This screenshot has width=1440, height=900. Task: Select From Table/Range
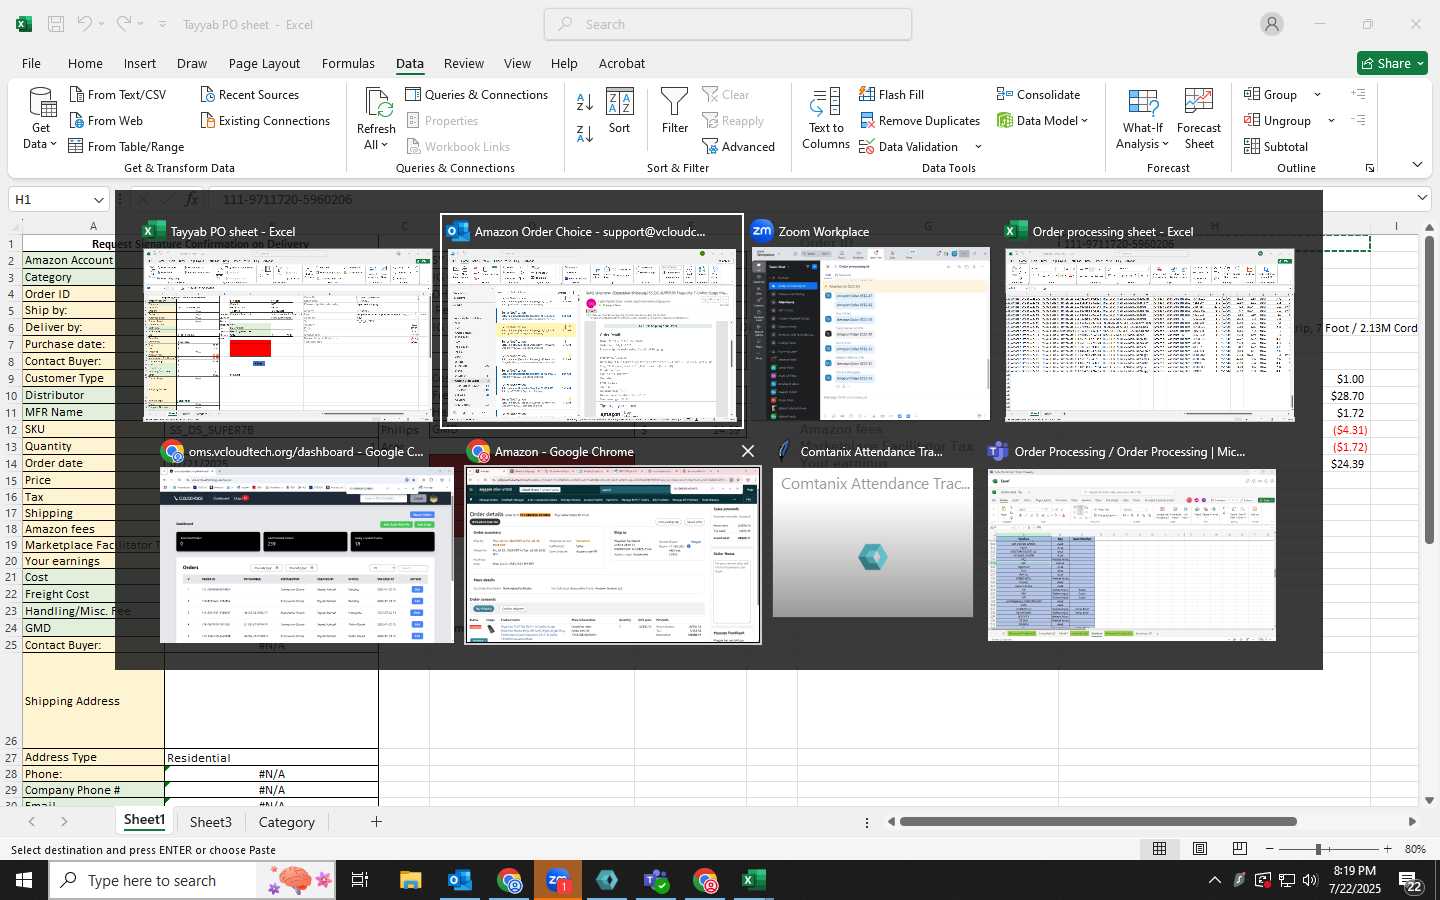(x=126, y=147)
